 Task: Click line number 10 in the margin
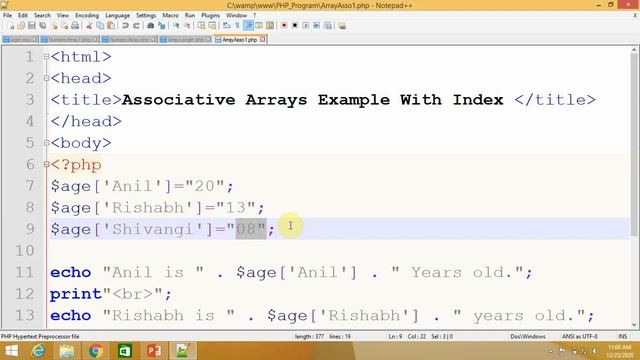click(24, 251)
